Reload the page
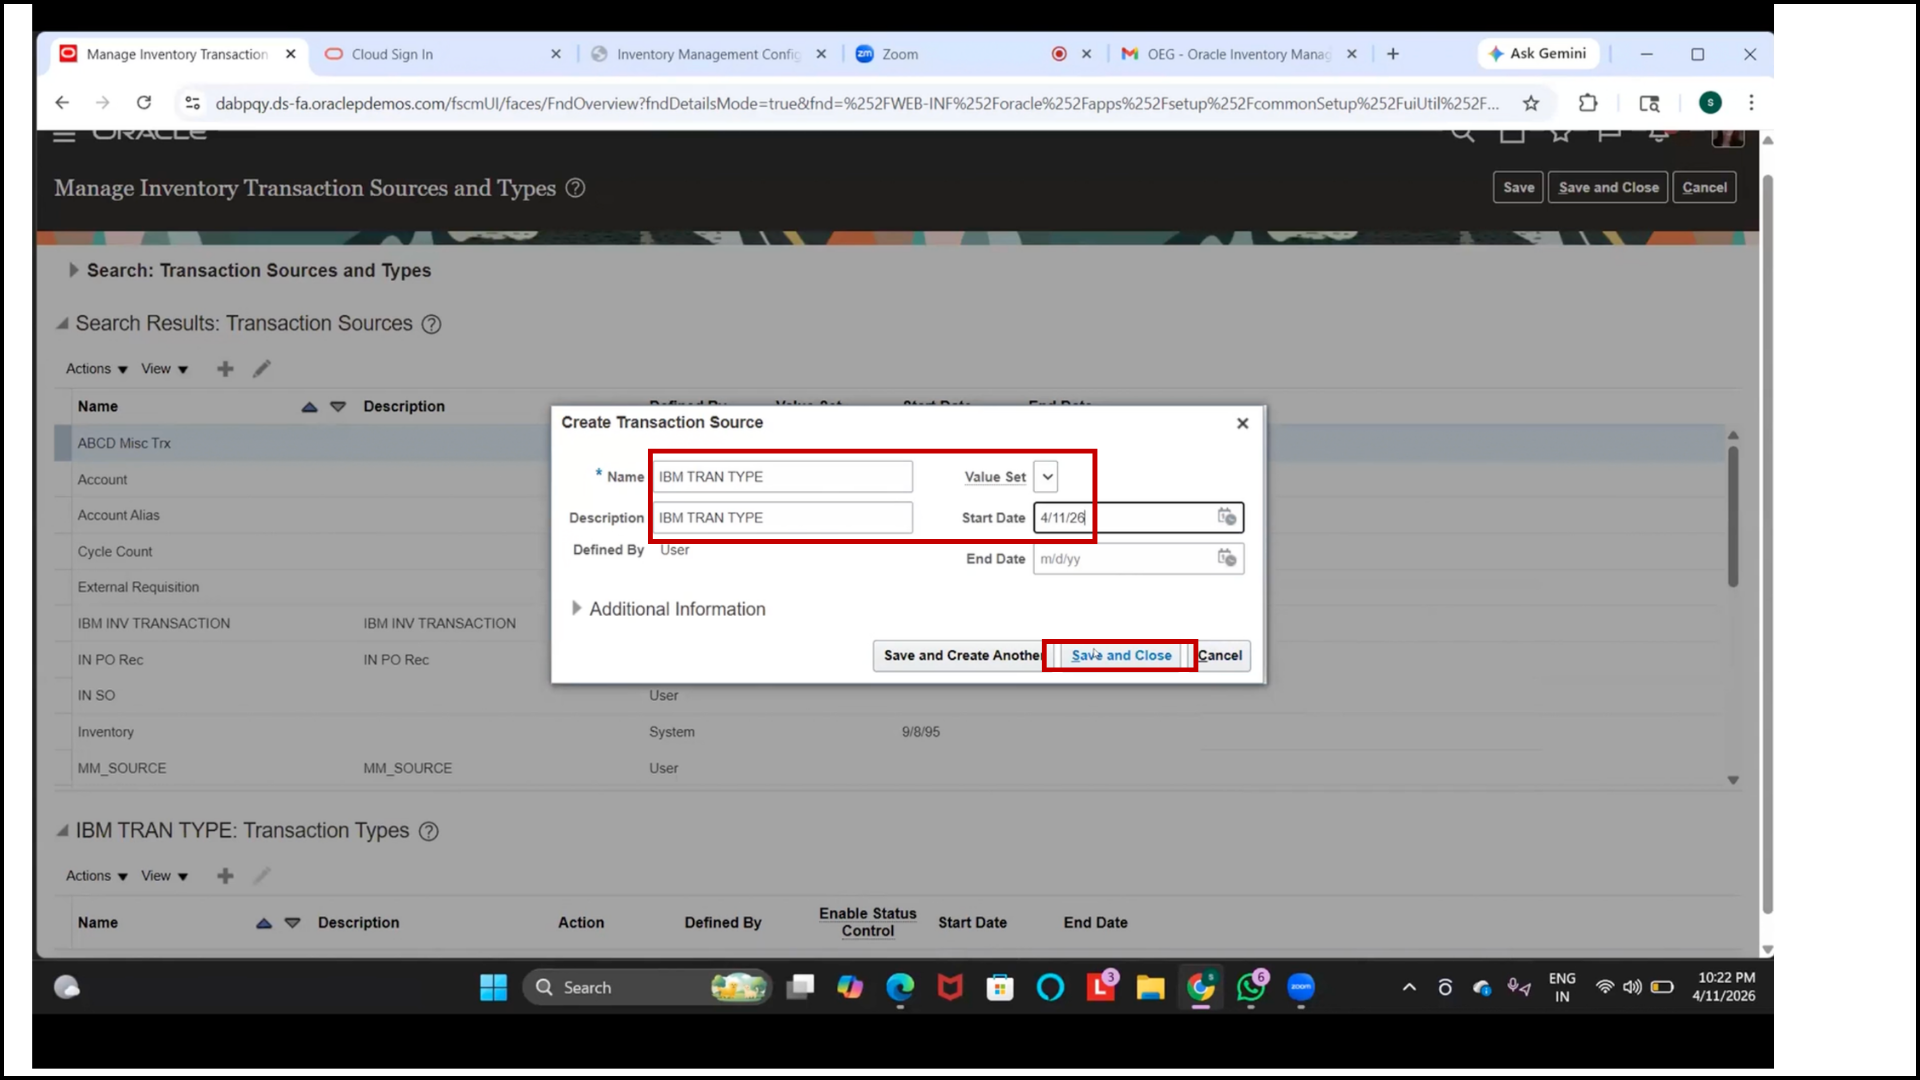Viewport: 1920px width, 1080px height. pos(144,103)
